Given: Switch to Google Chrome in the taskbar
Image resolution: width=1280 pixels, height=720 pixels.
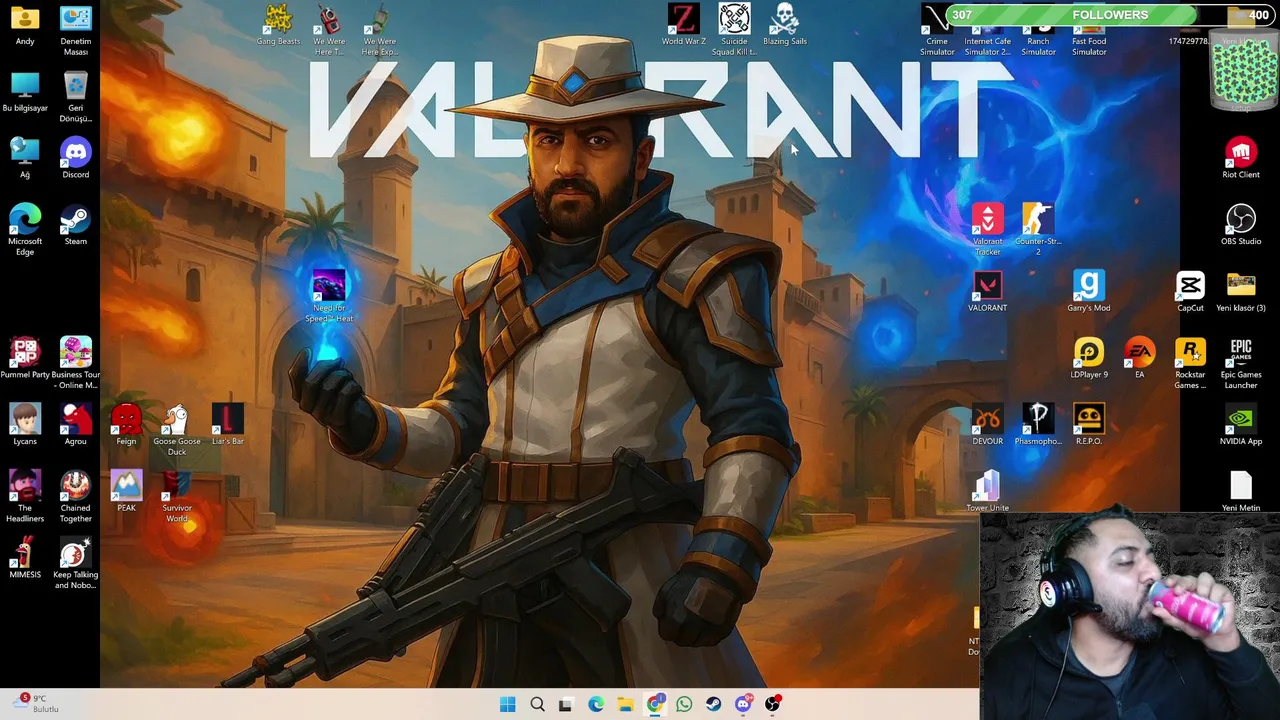Looking at the screenshot, I should click(654, 704).
